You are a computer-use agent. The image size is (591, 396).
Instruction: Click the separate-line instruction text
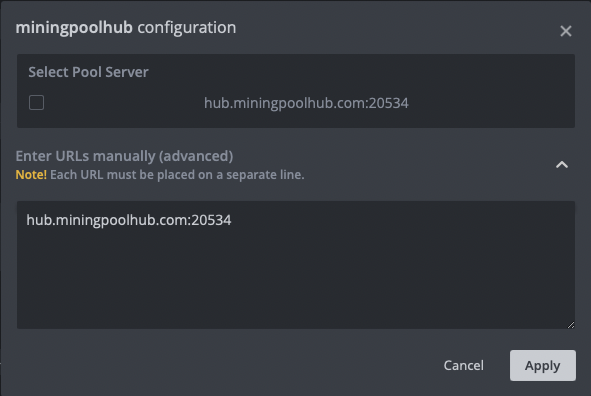click(177, 175)
